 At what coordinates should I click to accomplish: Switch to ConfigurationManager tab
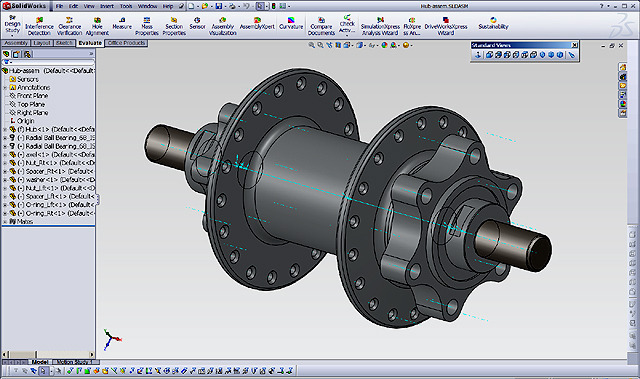(x=27, y=54)
